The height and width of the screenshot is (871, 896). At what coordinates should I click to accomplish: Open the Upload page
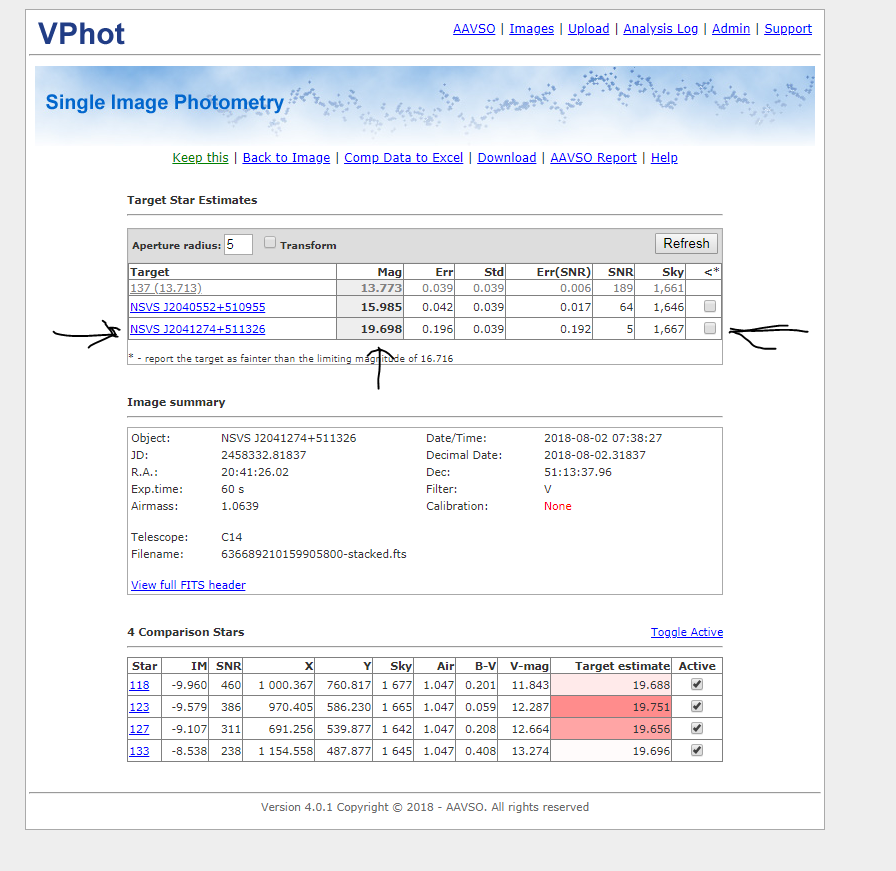pyautogui.click(x=588, y=29)
